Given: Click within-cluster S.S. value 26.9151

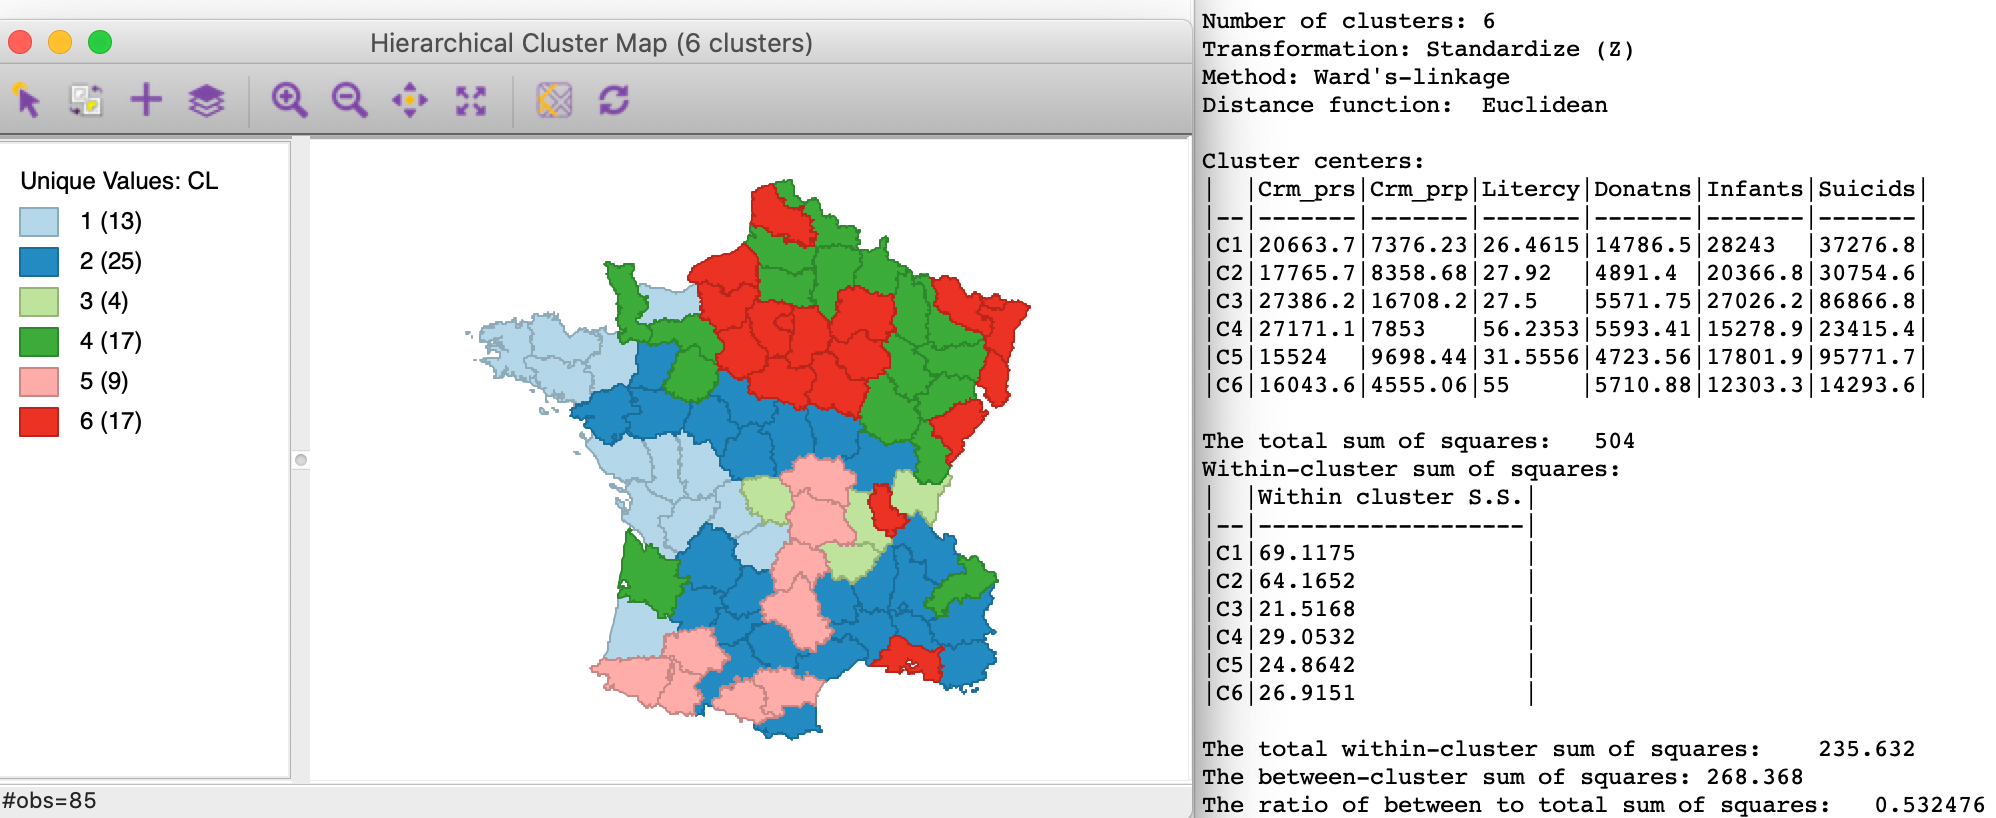Looking at the screenshot, I should 1306,693.
